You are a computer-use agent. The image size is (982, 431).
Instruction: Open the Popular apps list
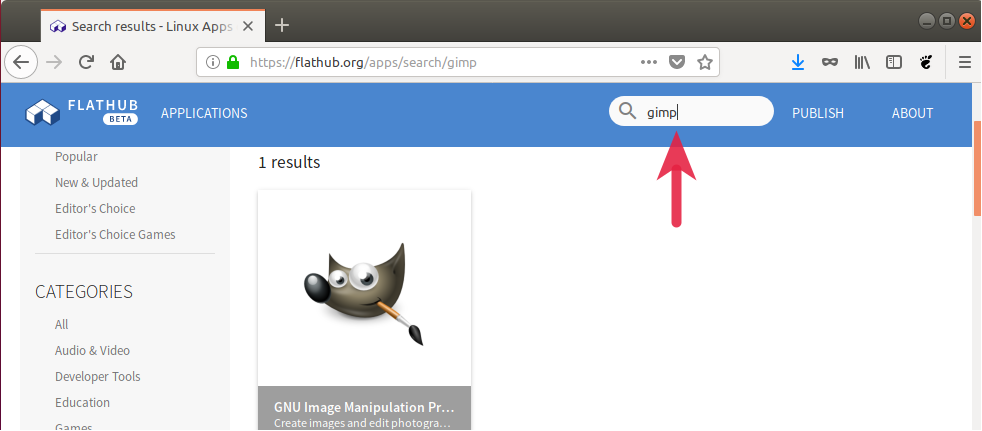(x=76, y=157)
